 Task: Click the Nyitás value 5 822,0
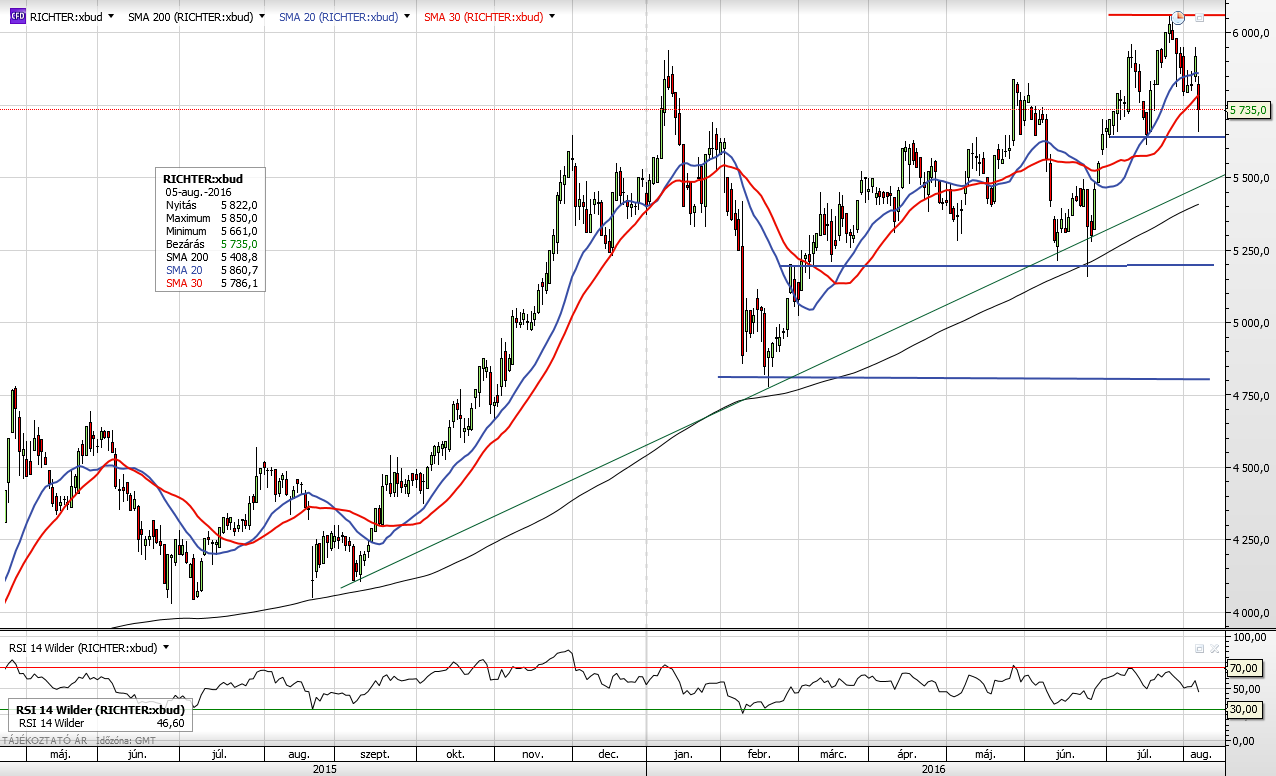(x=239, y=205)
